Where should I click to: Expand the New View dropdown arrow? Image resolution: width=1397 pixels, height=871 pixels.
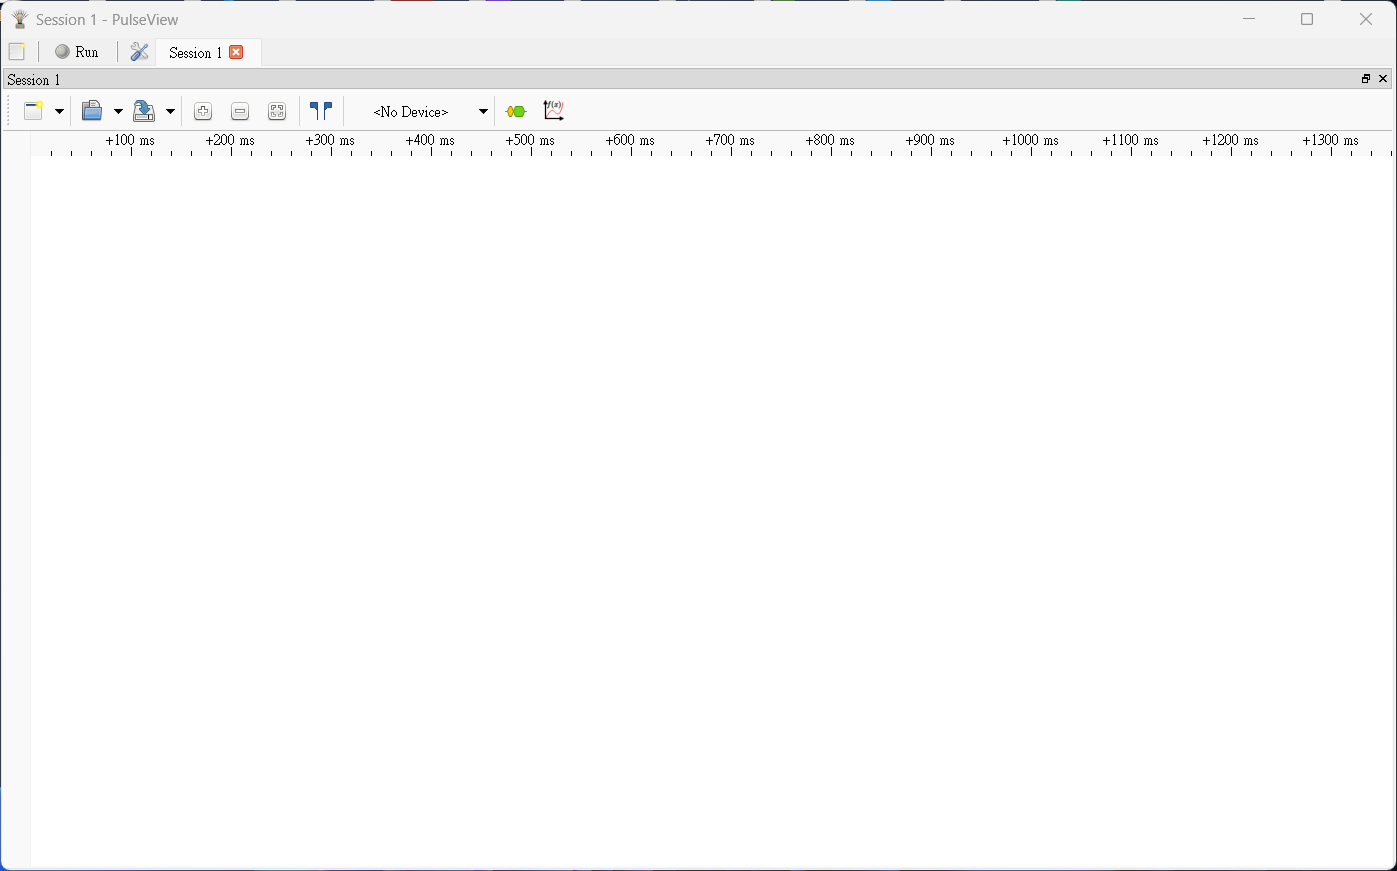(x=59, y=111)
